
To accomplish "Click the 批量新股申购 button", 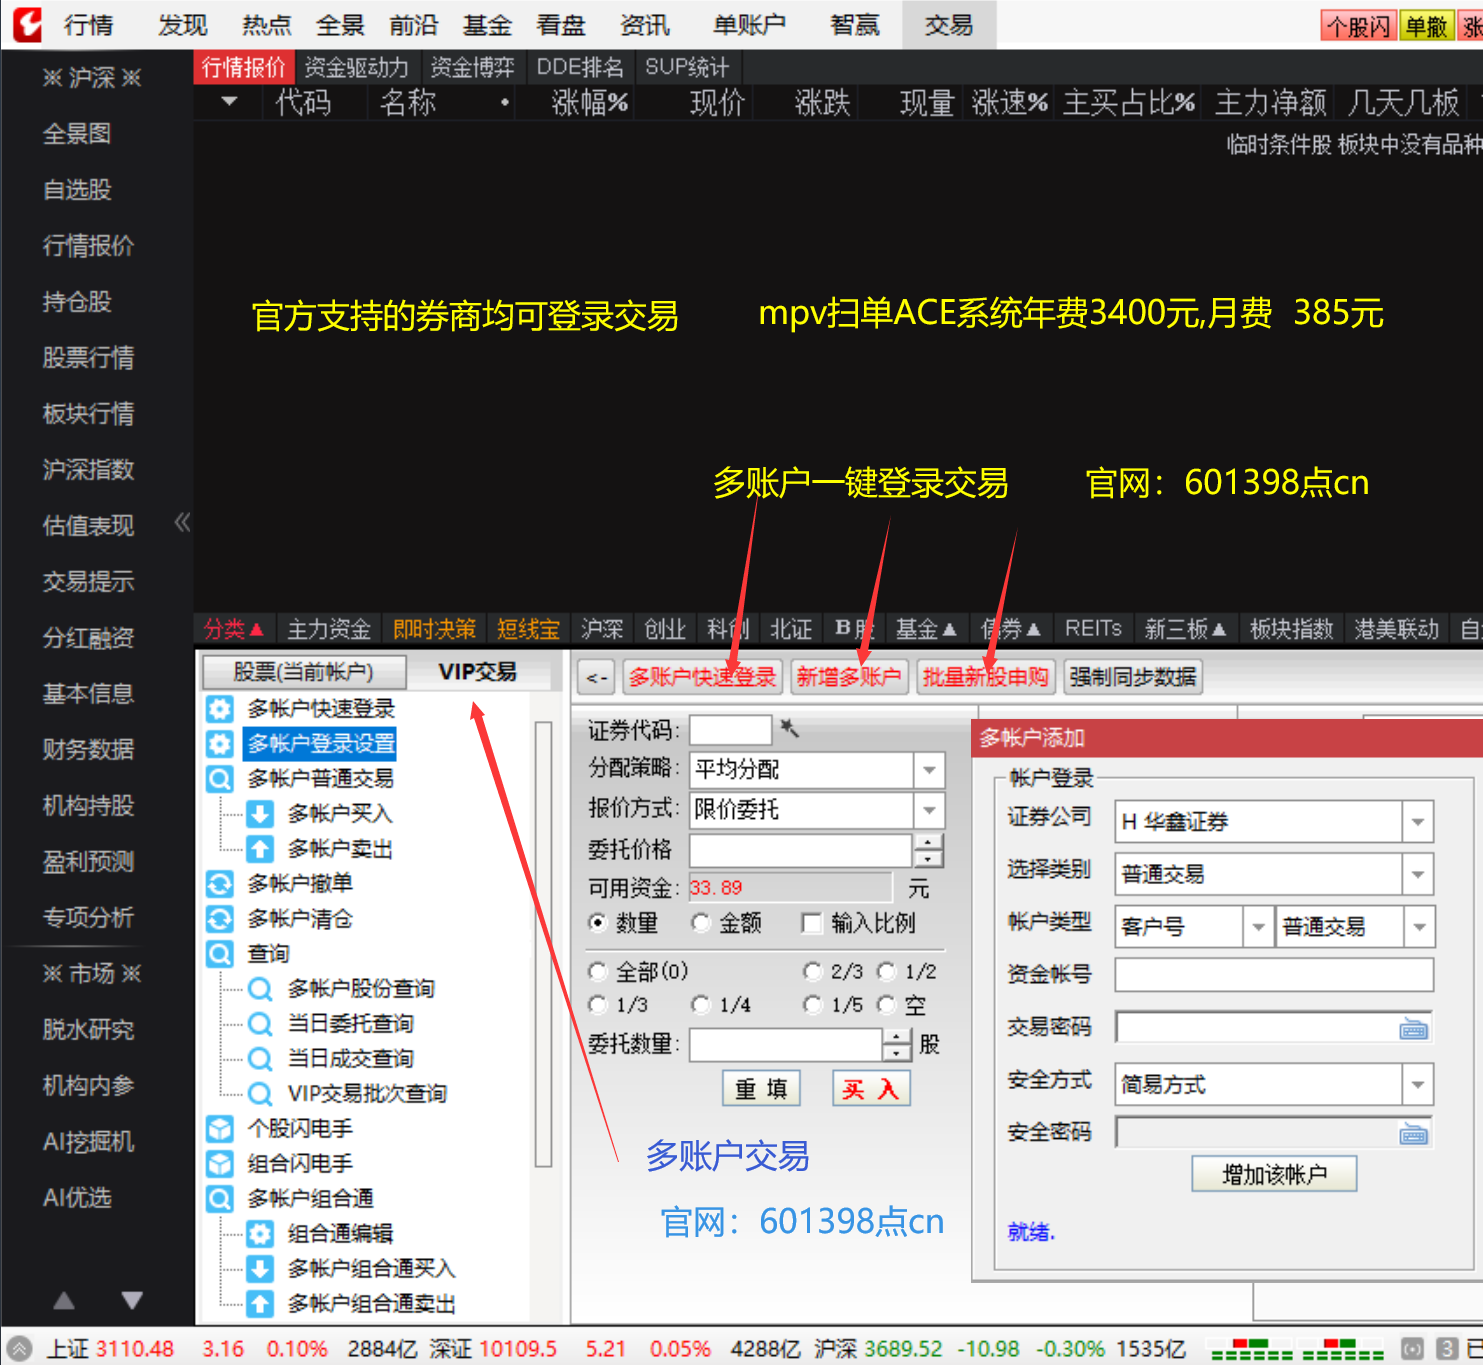I will 985,677.
